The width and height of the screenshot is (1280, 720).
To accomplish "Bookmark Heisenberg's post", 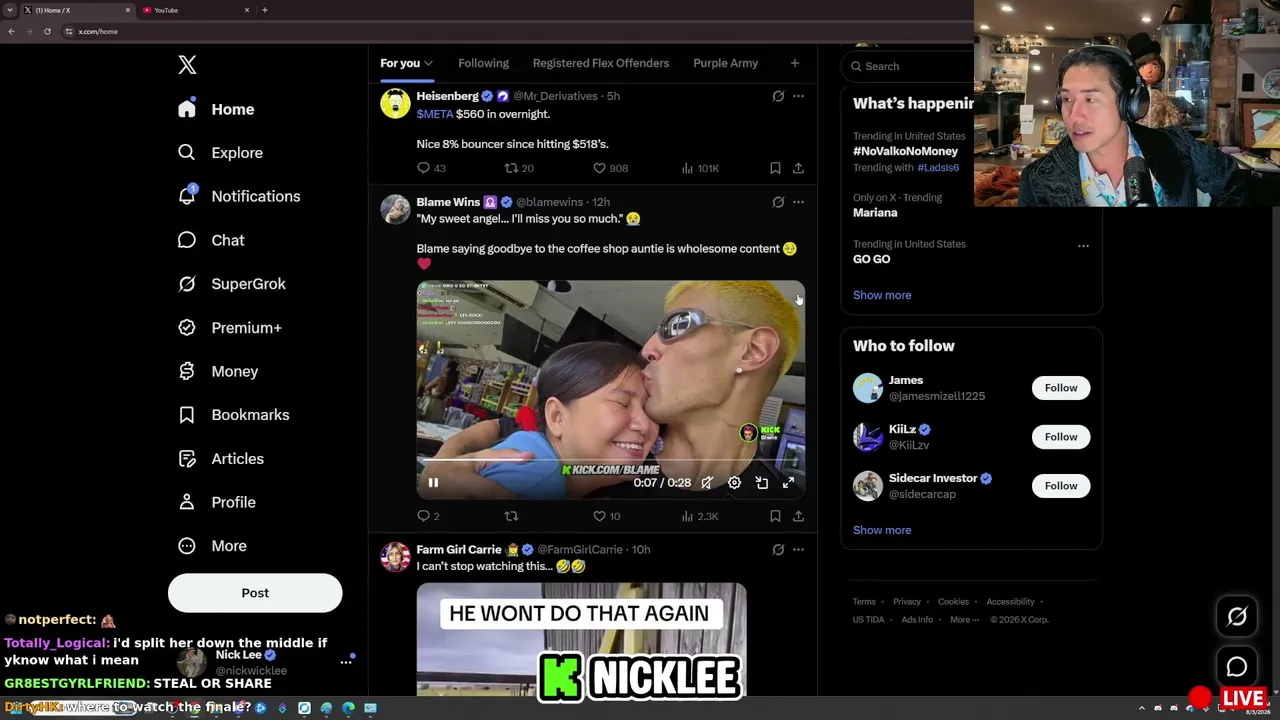I will click(775, 168).
